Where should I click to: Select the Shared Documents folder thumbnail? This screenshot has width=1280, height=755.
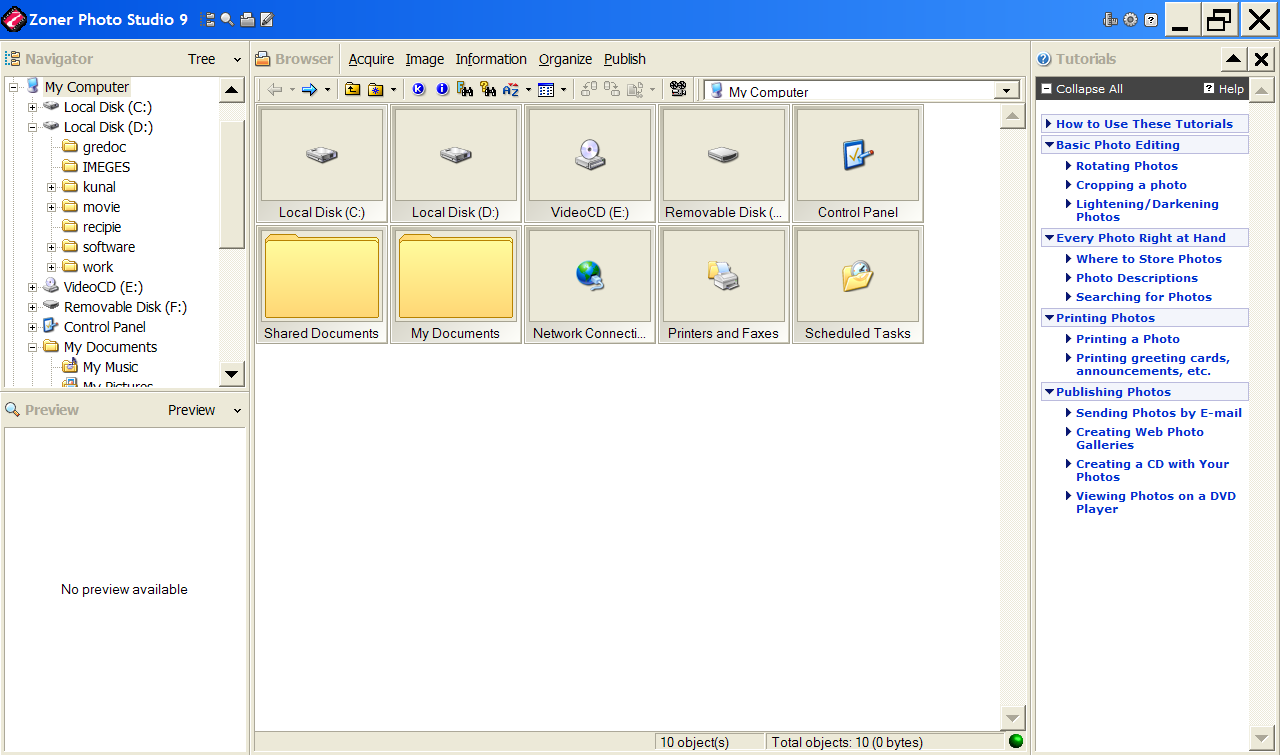coord(322,285)
